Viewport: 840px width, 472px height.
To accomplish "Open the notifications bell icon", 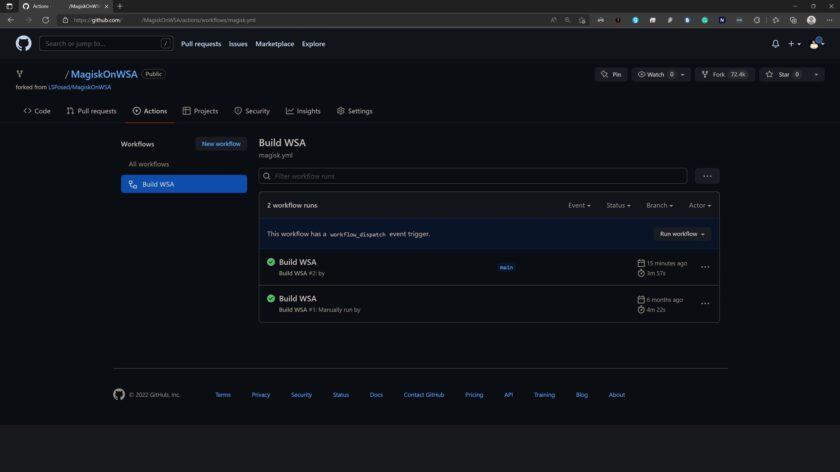I will coord(775,44).
